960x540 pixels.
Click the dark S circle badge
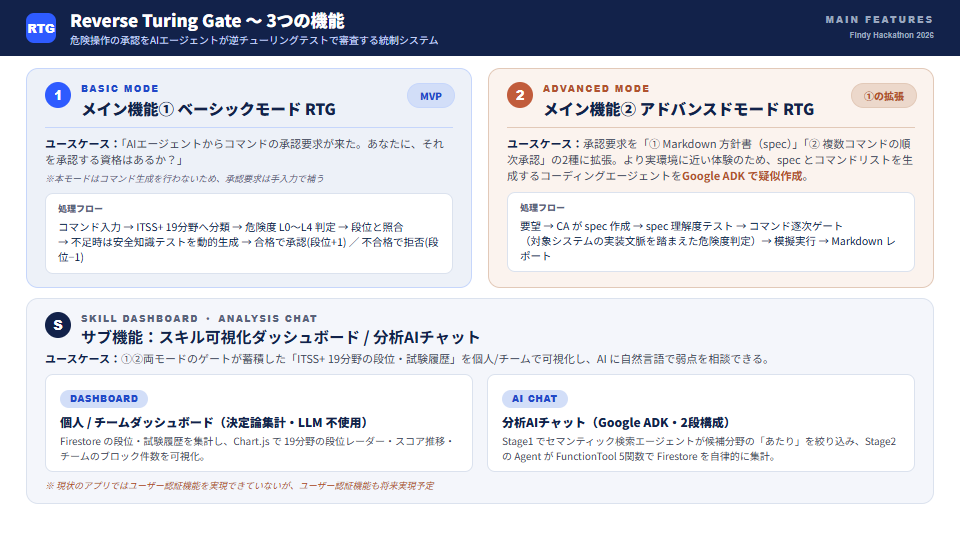[x=58, y=324]
